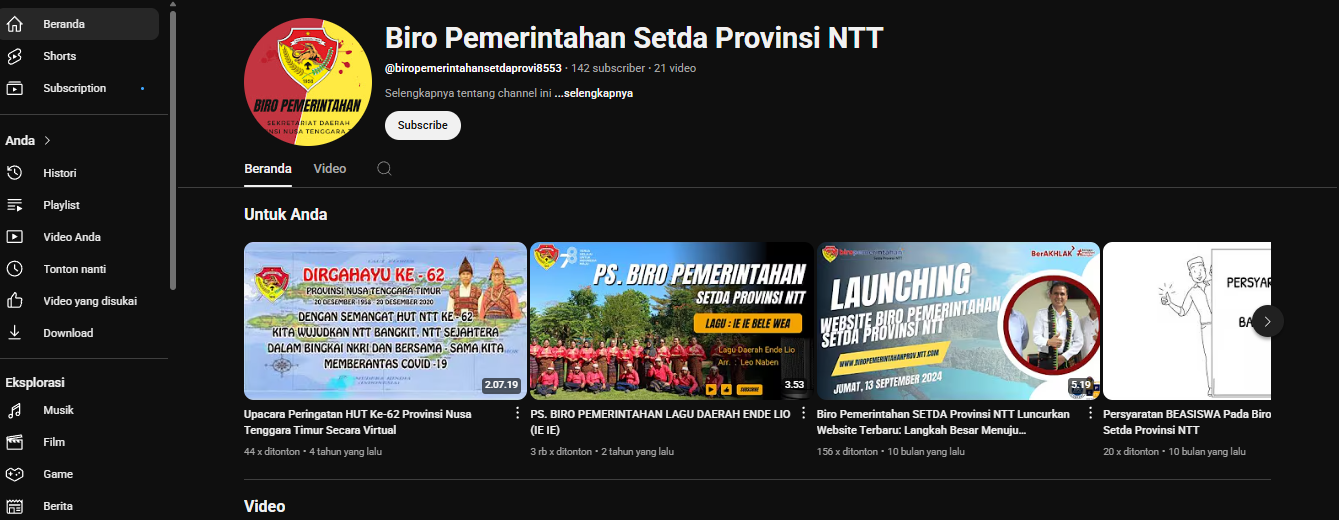The image size is (1339, 520).
Task: Expand channel description via ...selengkapnya
Action: [x=594, y=93]
